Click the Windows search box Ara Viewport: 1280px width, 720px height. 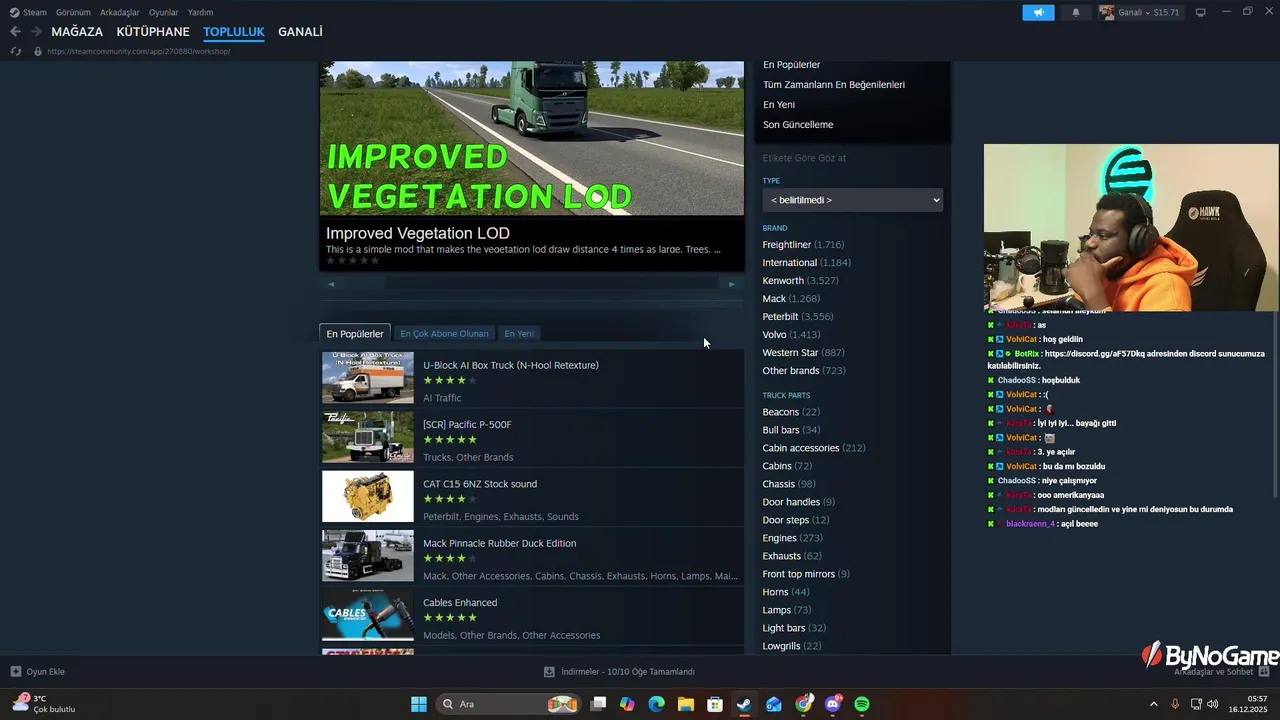click(x=507, y=704)
